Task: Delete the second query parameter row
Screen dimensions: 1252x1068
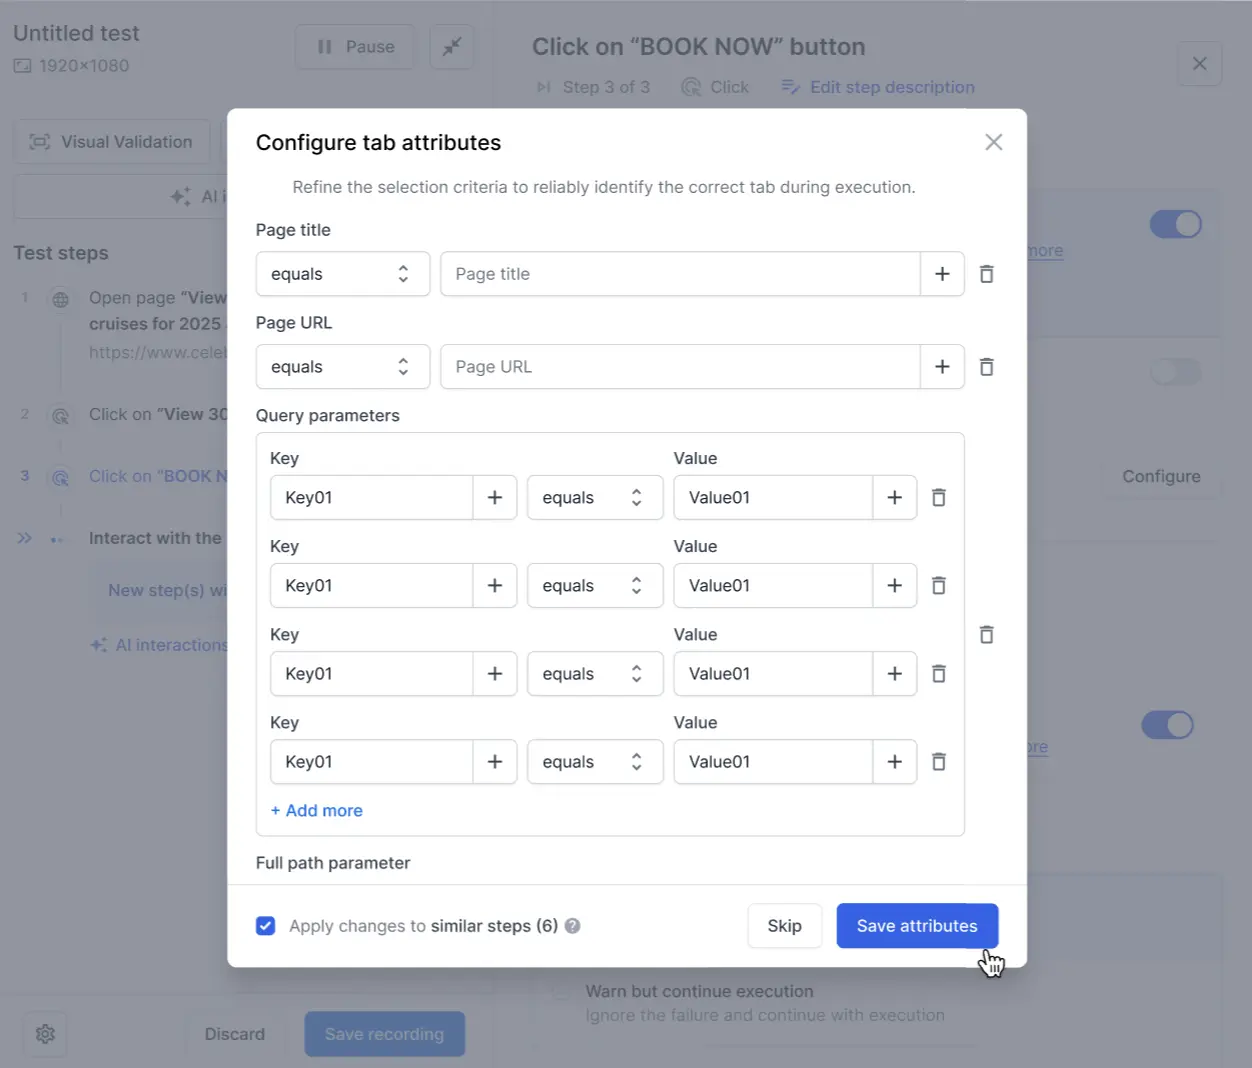Action: [x=939, y=586]
